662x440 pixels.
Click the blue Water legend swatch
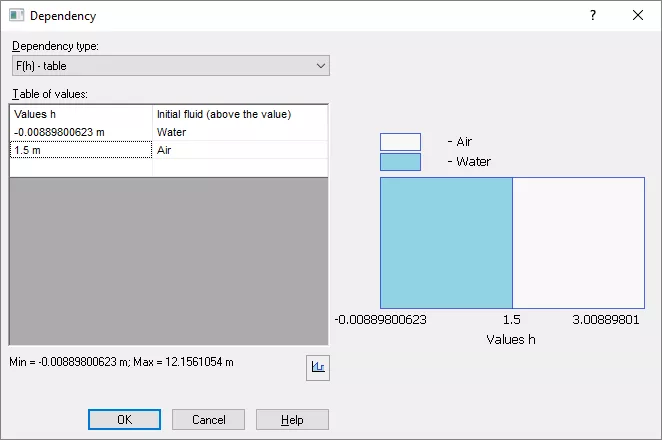400,161
